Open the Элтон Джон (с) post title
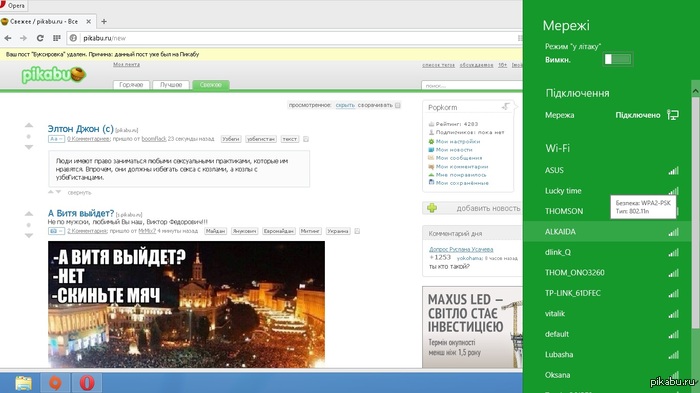Screen dimensions: 700x393 tap(80, 129)
